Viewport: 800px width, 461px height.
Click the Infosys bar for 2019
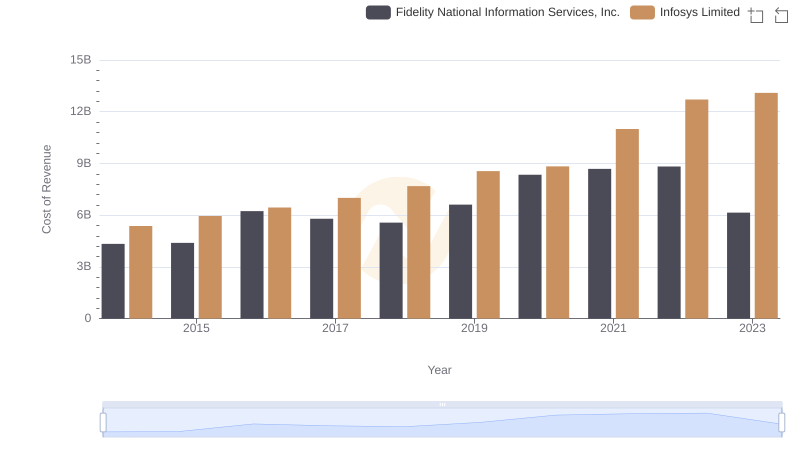[x=488, y=245]
